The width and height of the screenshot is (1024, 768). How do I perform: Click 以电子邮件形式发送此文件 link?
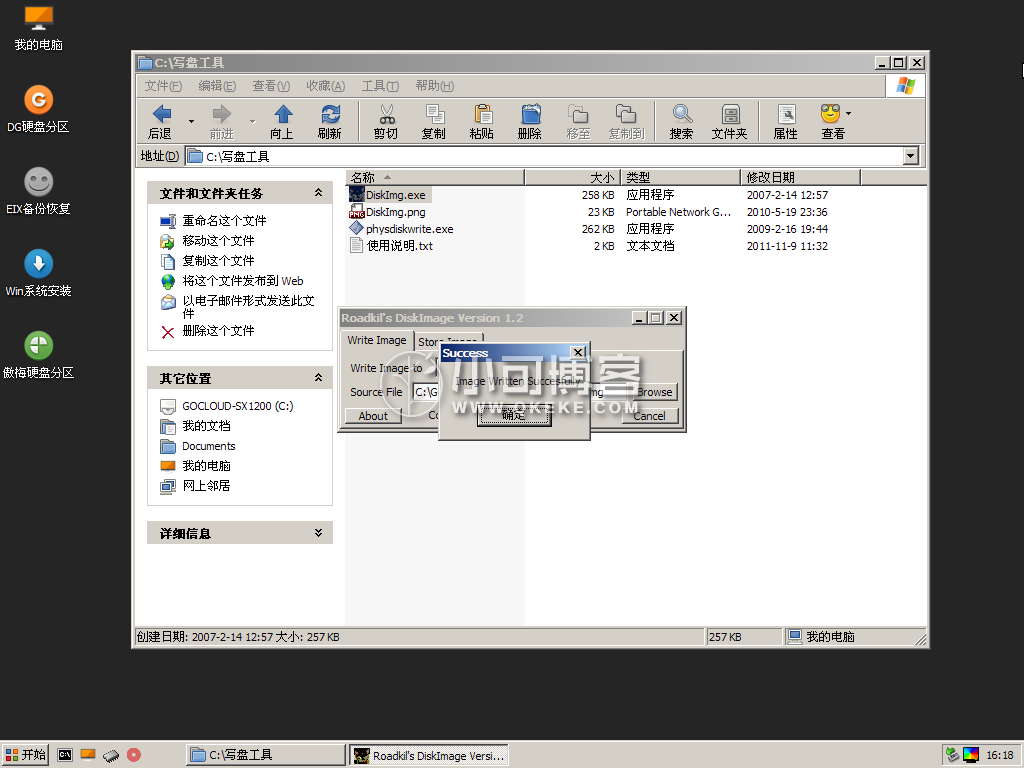(x=248, y=306)
